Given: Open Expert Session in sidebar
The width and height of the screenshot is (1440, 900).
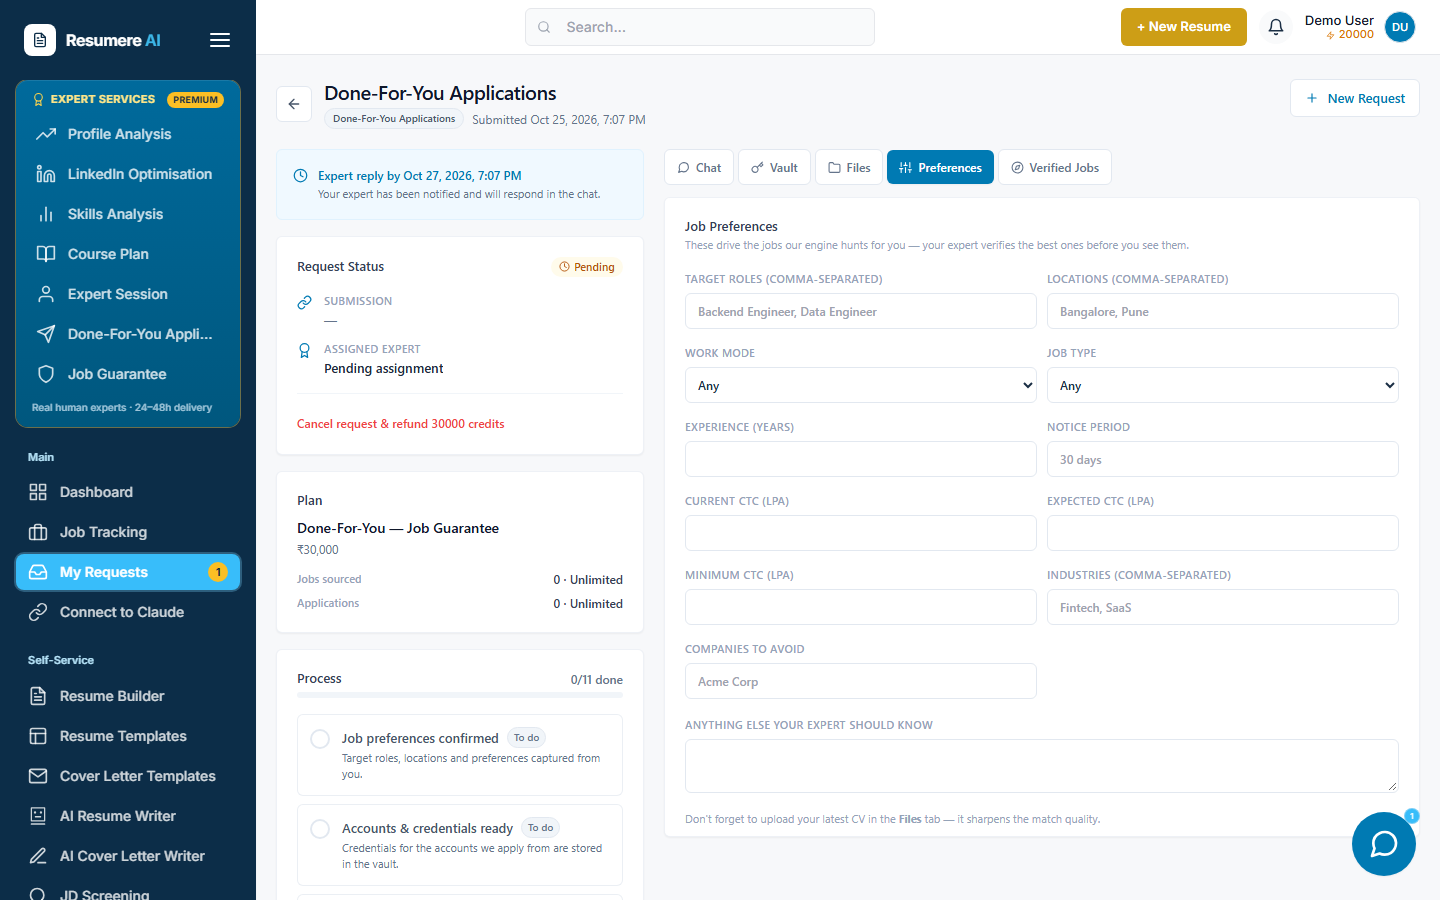Looking at the screenshot, I should pyautogui.click(x=128, y=294).
